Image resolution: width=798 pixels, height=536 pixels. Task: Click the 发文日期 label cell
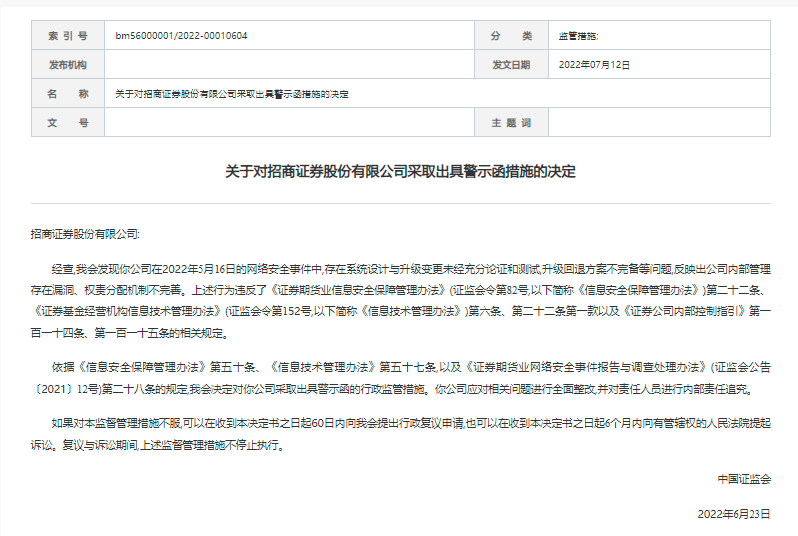coord(511,65)
